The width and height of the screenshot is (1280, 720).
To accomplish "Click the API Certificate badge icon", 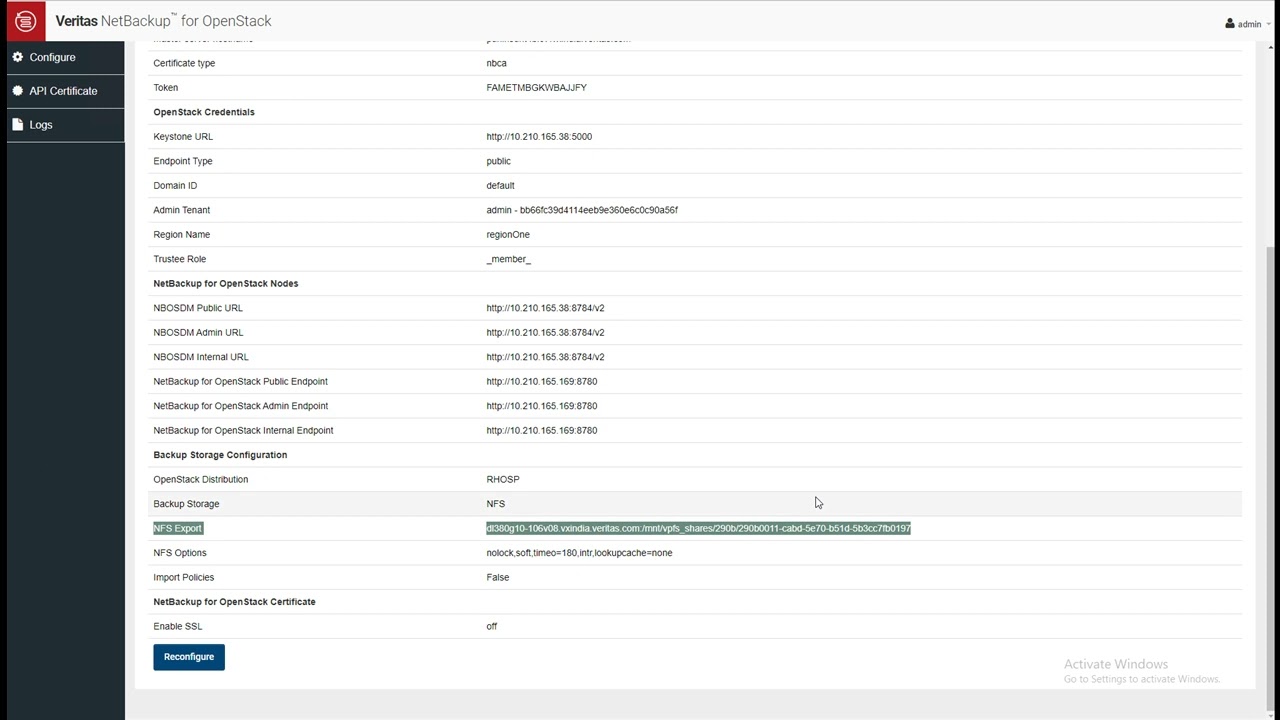I will pos(18,91).
